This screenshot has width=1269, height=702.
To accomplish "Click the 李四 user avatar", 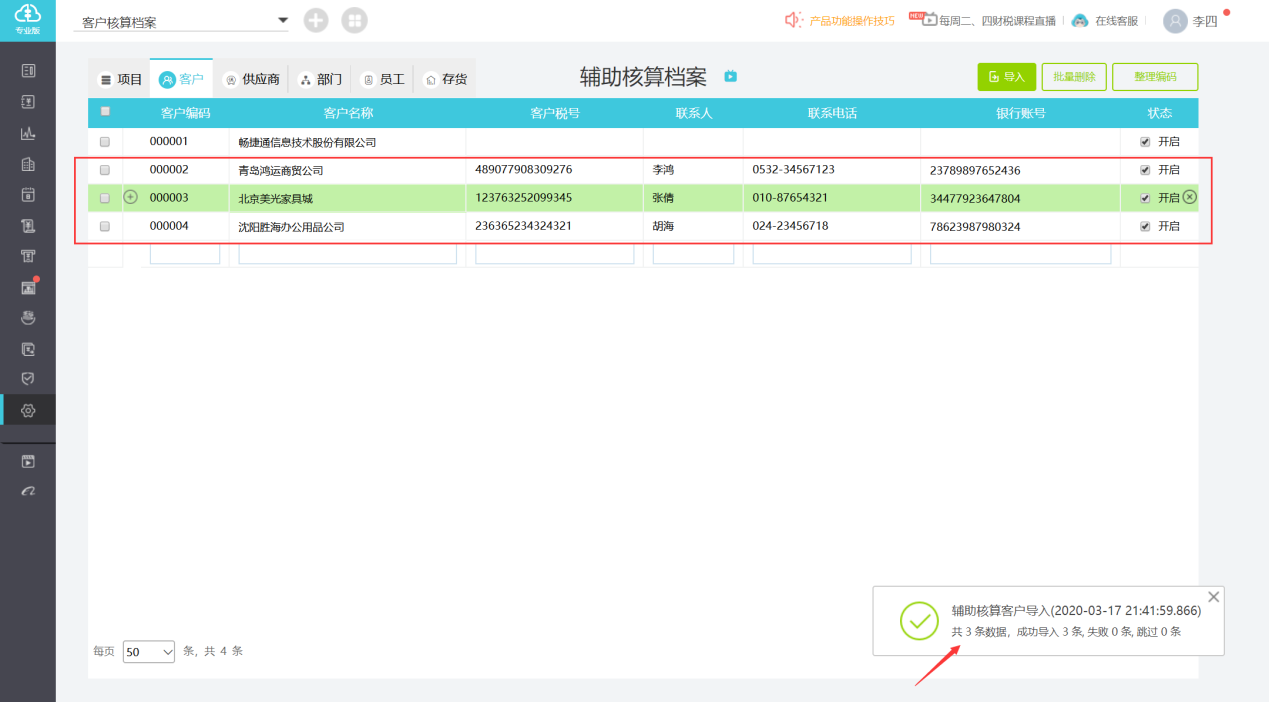I will 1175,20.
